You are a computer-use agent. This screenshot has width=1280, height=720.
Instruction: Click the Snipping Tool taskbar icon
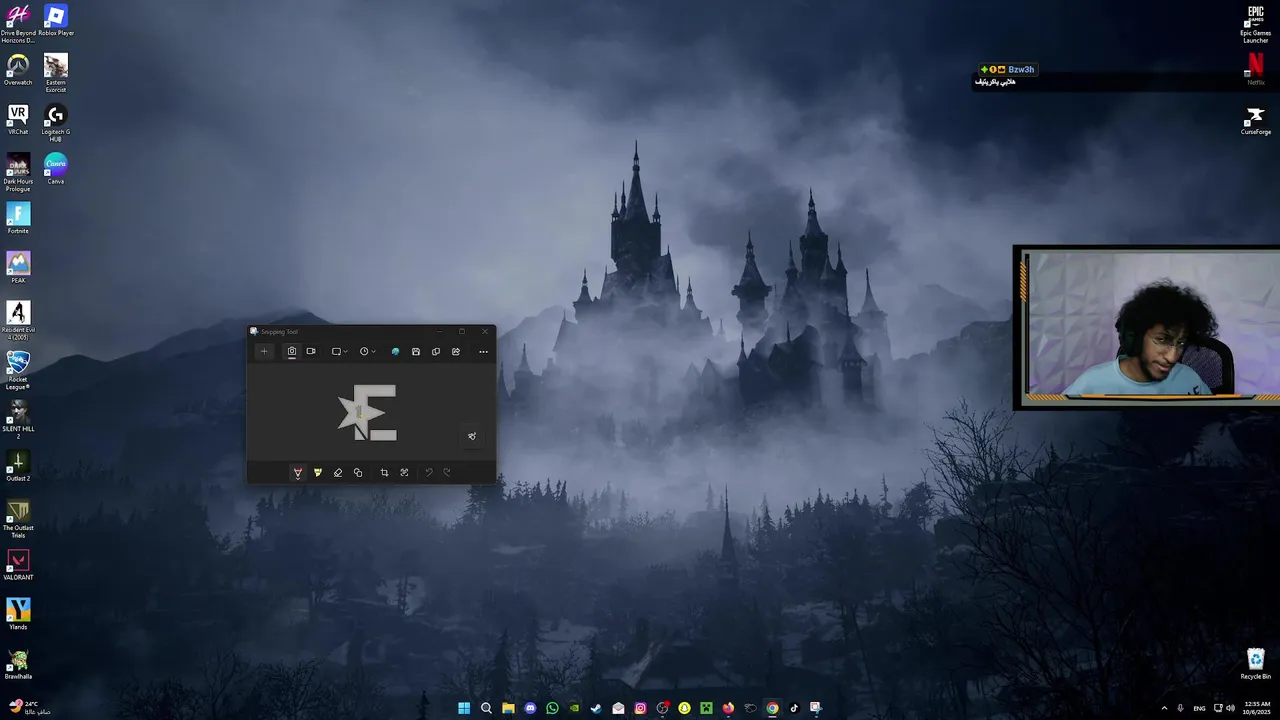pos(816,708)
